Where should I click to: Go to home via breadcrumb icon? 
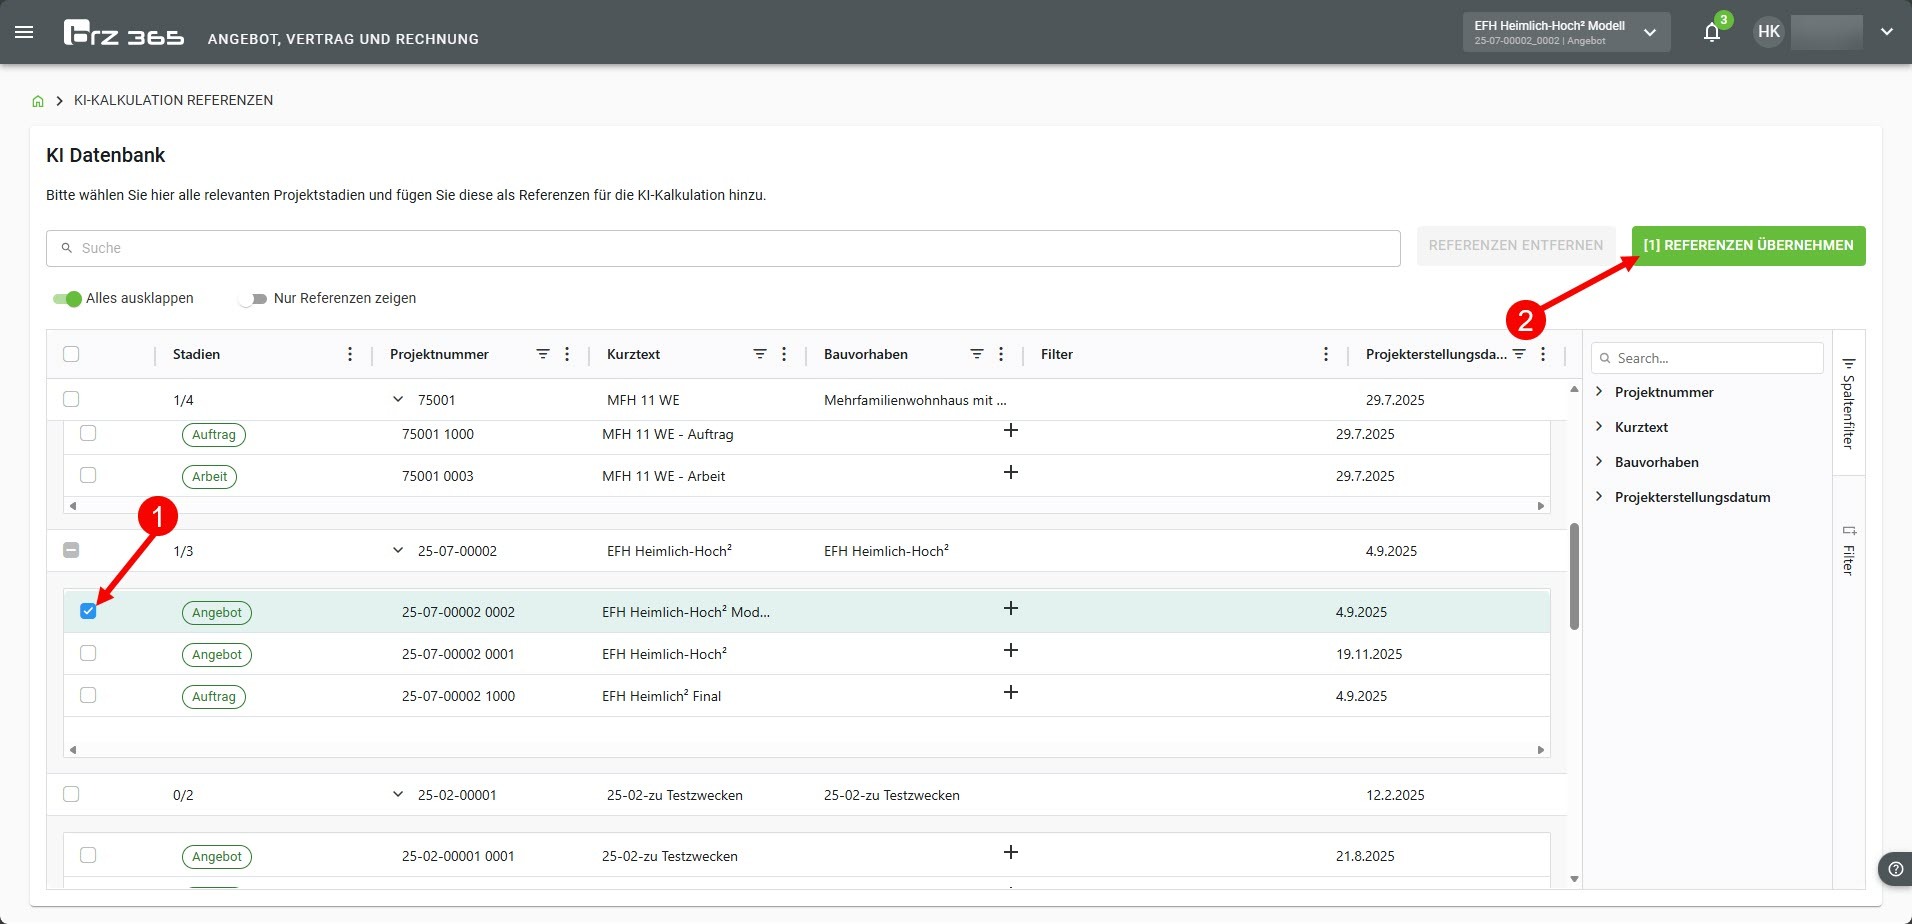click(38, 101)
